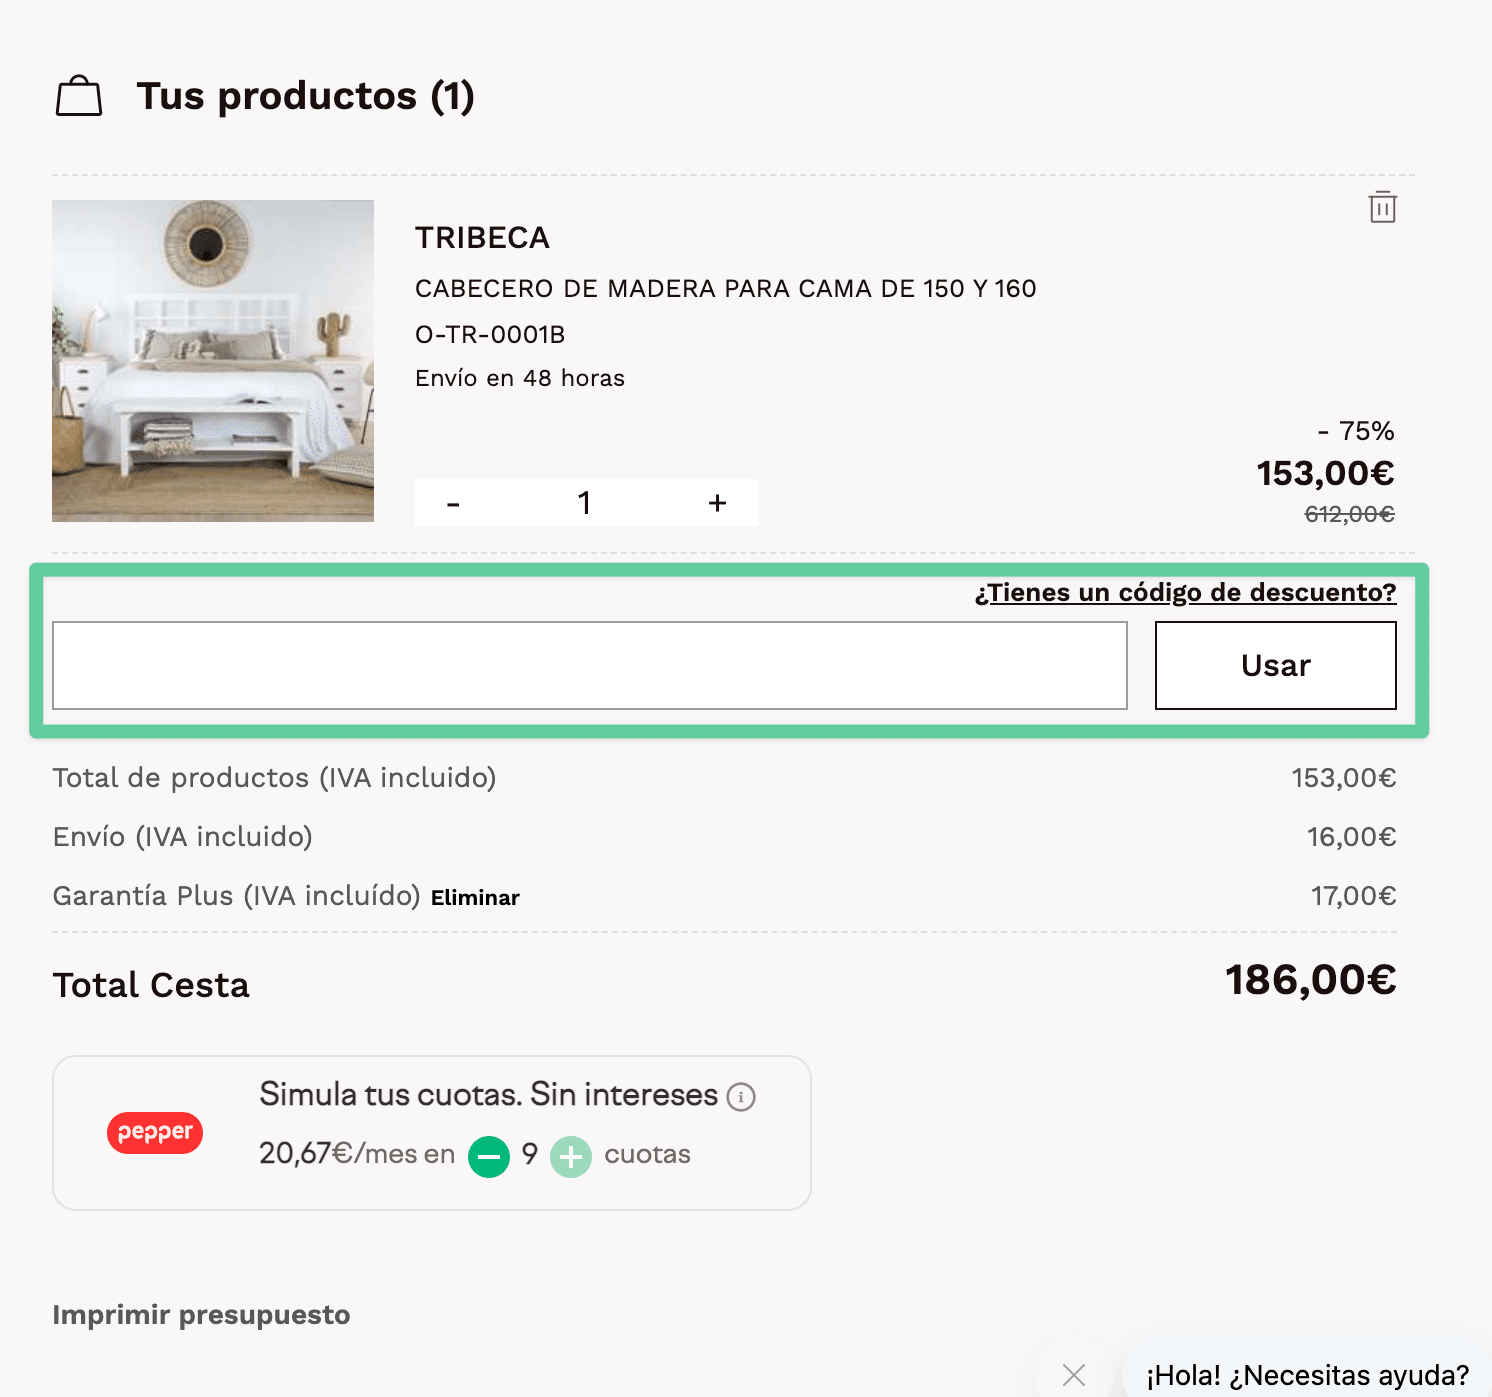Close the chat widget with the X icon

pyautogui.click(x=1075, y=1374)
